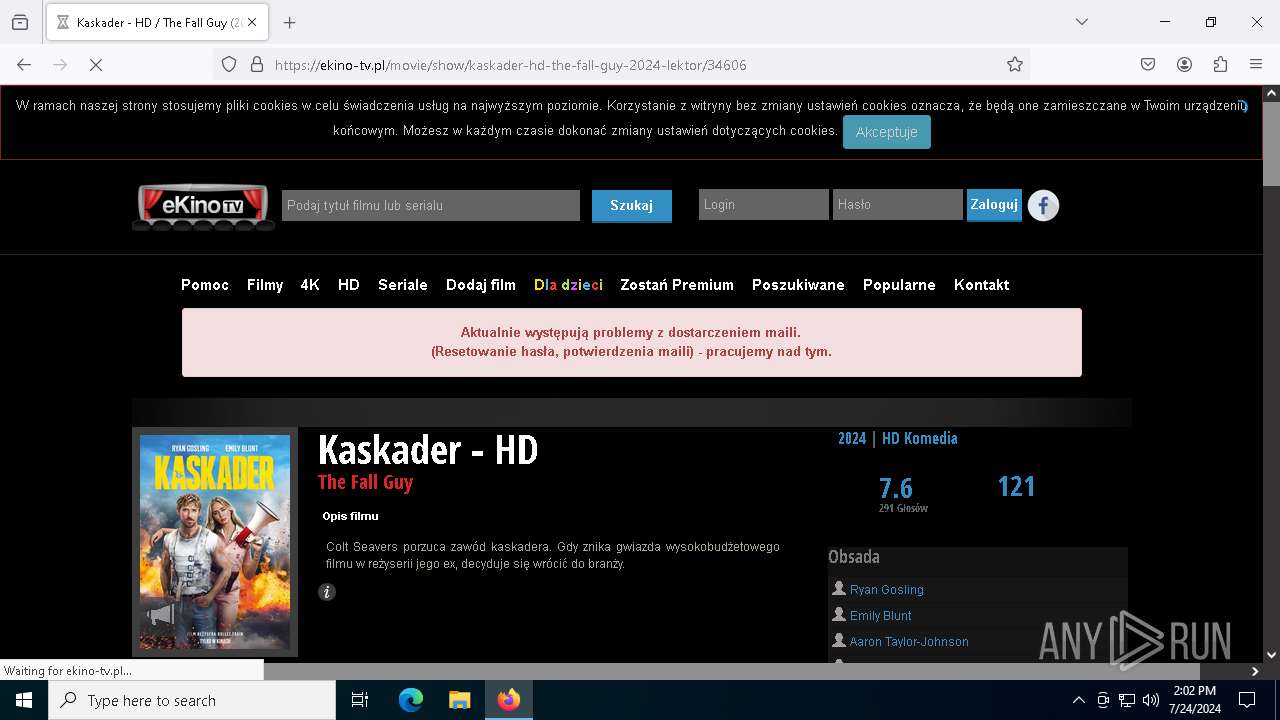Click the info icon below description
The height and width of the screenshot is (720, 1280).
(x=327, y=592)
